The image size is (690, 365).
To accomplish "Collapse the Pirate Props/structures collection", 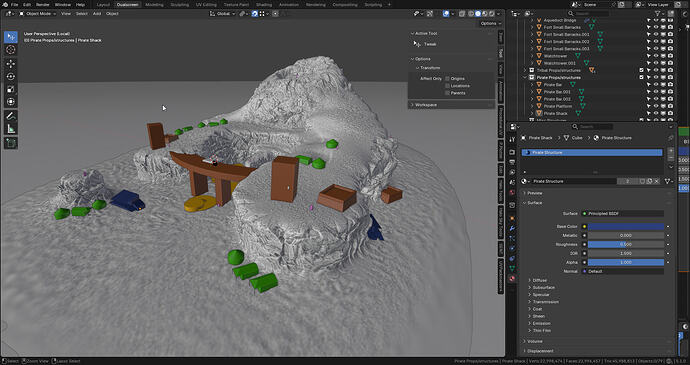I will (x=525, y=77).
